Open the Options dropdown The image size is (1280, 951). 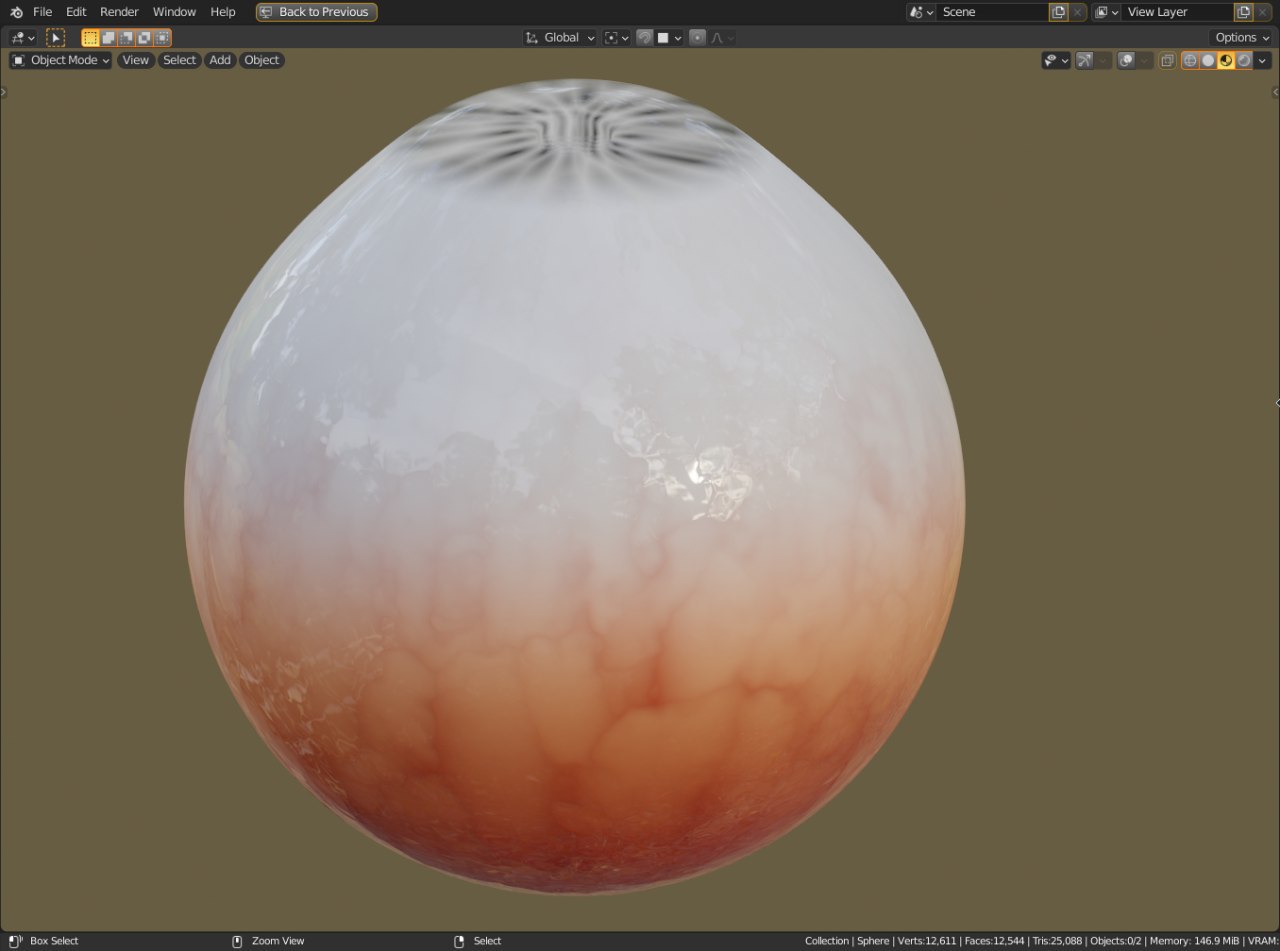pos(1241,38)
